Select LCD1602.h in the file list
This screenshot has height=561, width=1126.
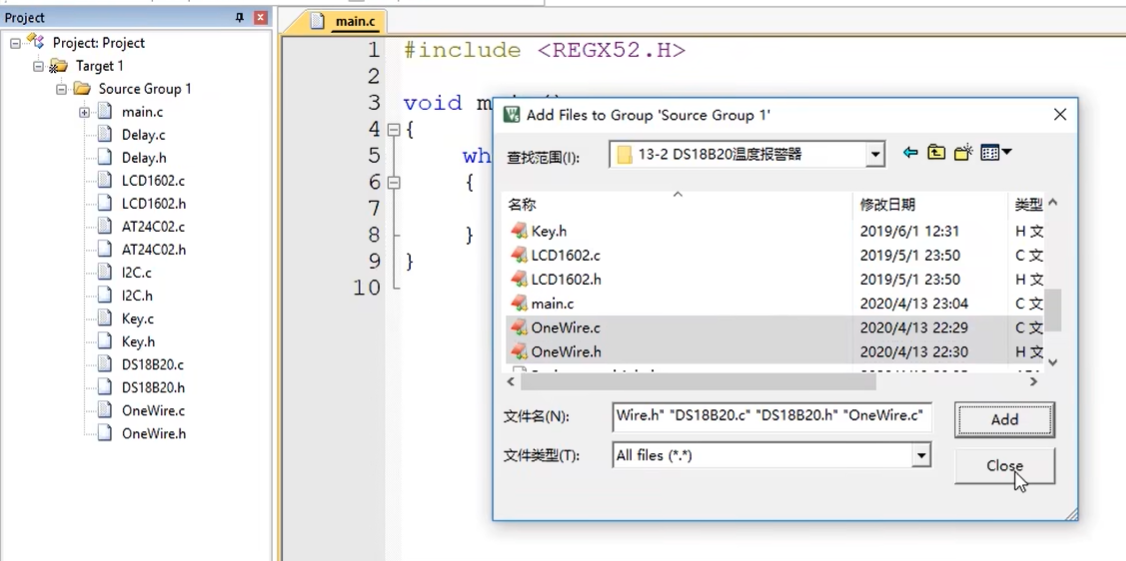click(566, 279)
